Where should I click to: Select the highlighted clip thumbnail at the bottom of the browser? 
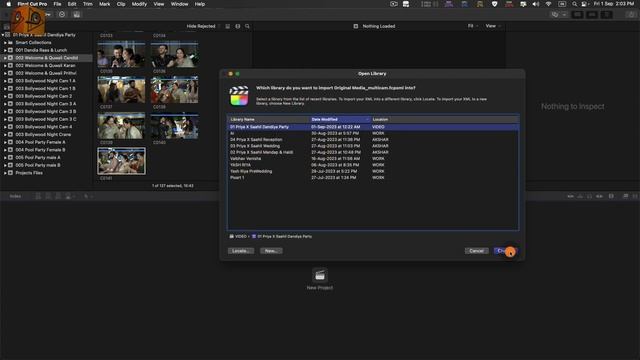point(121,161)
